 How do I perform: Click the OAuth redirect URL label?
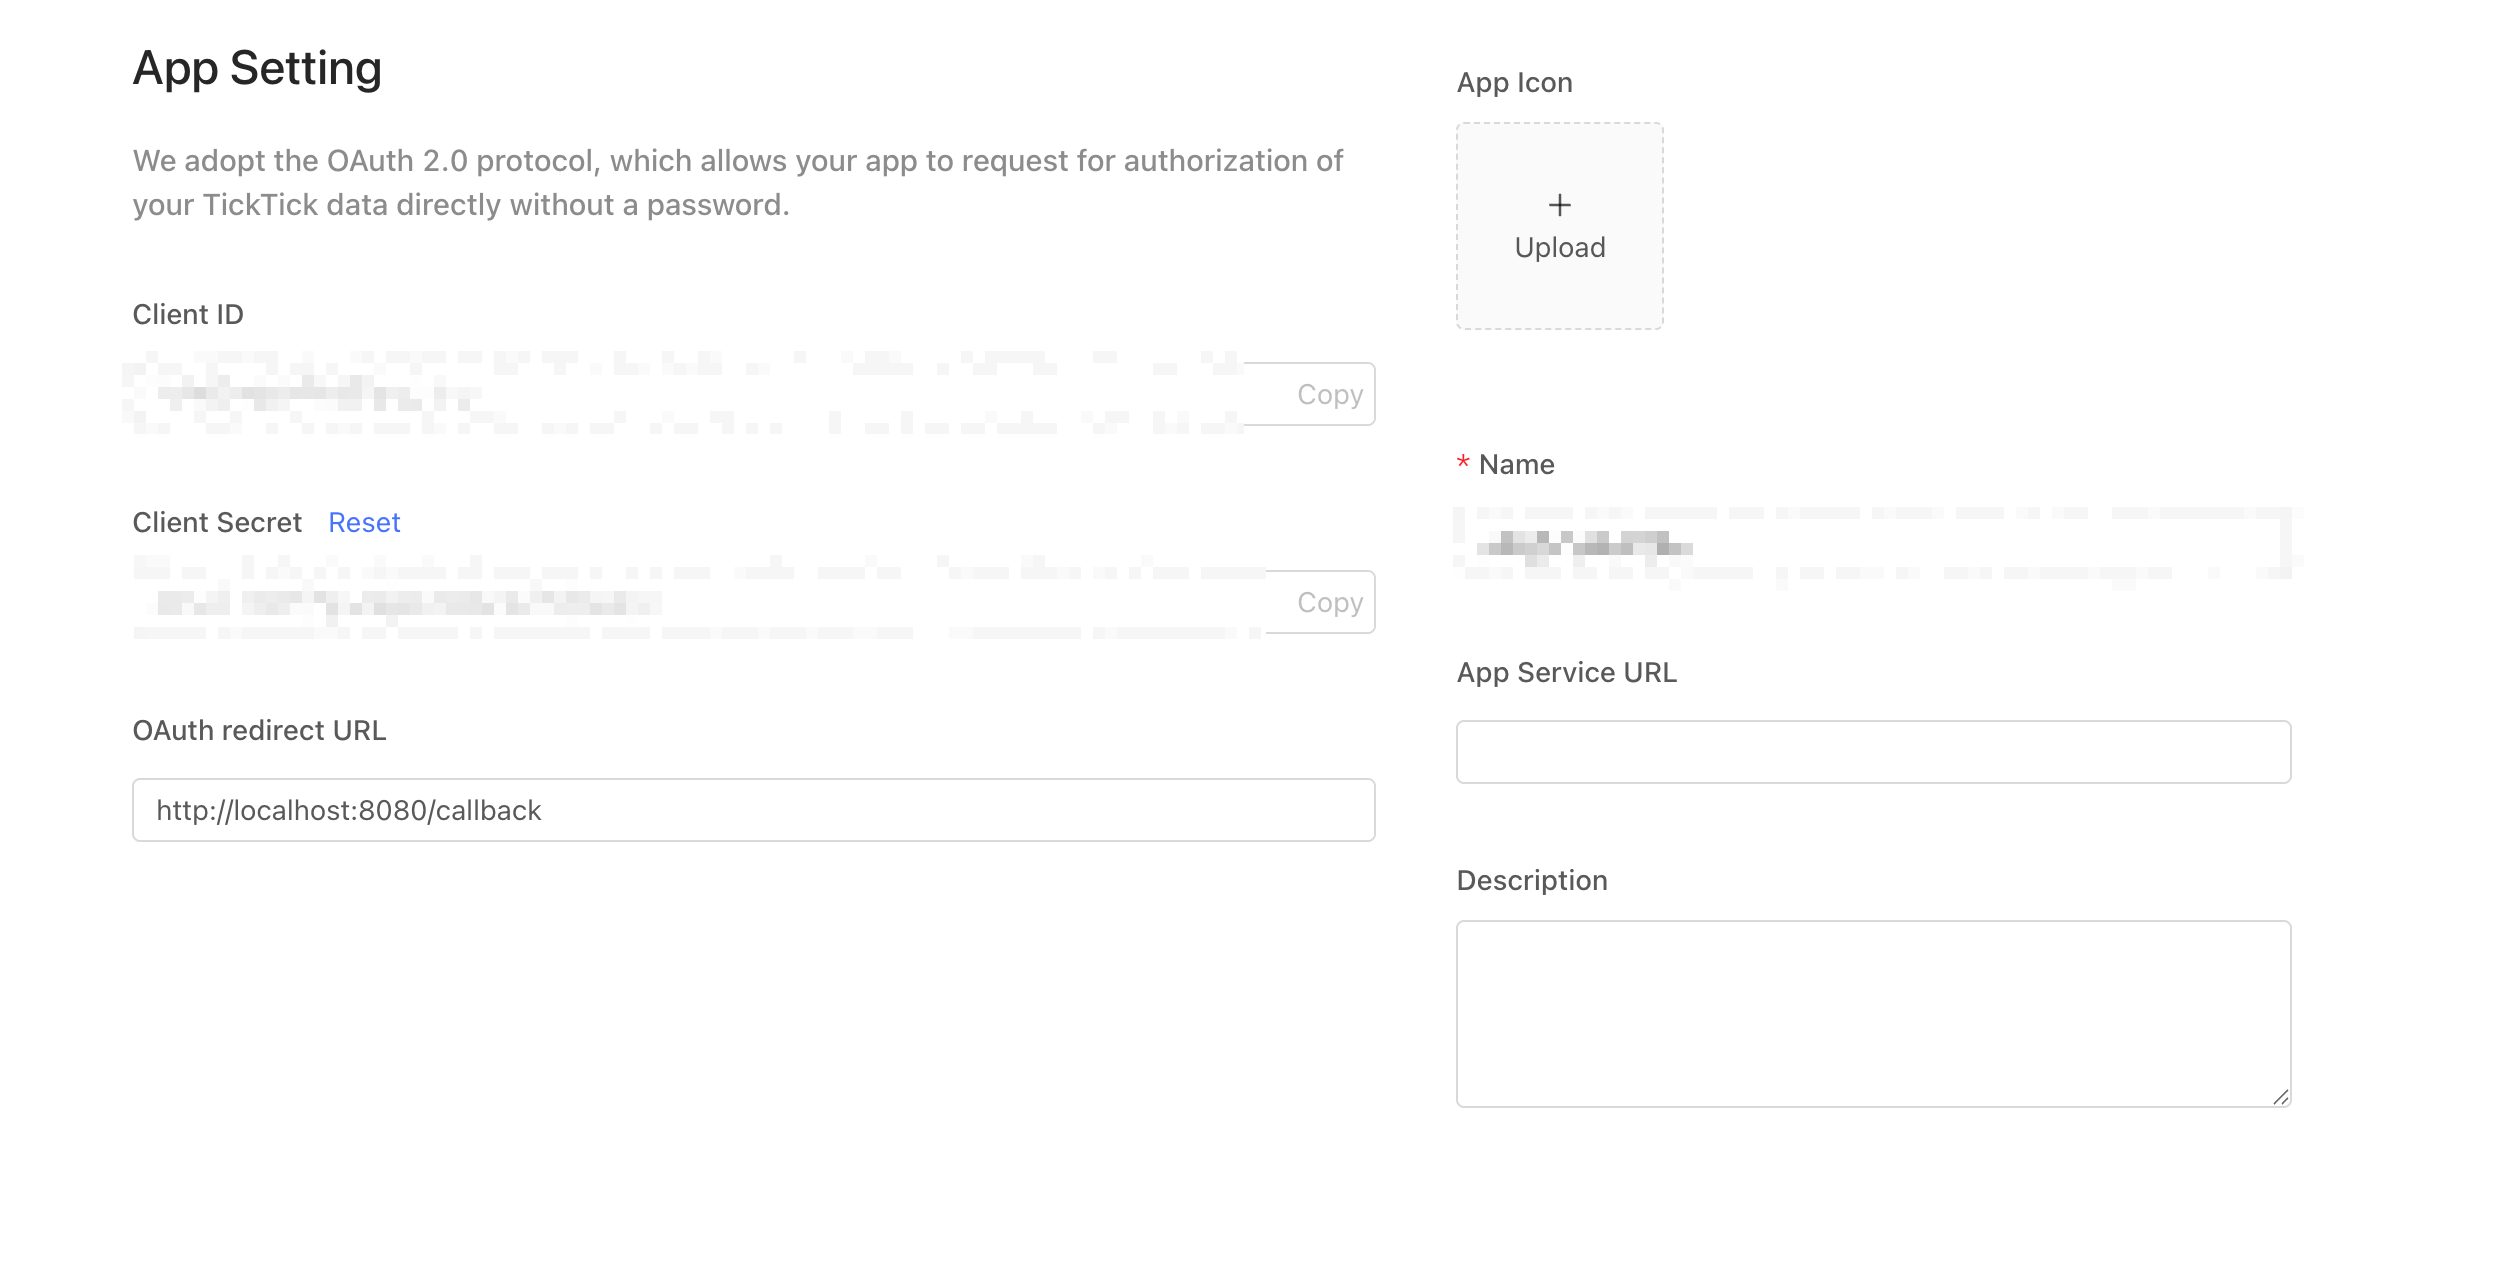coord(259,730)
